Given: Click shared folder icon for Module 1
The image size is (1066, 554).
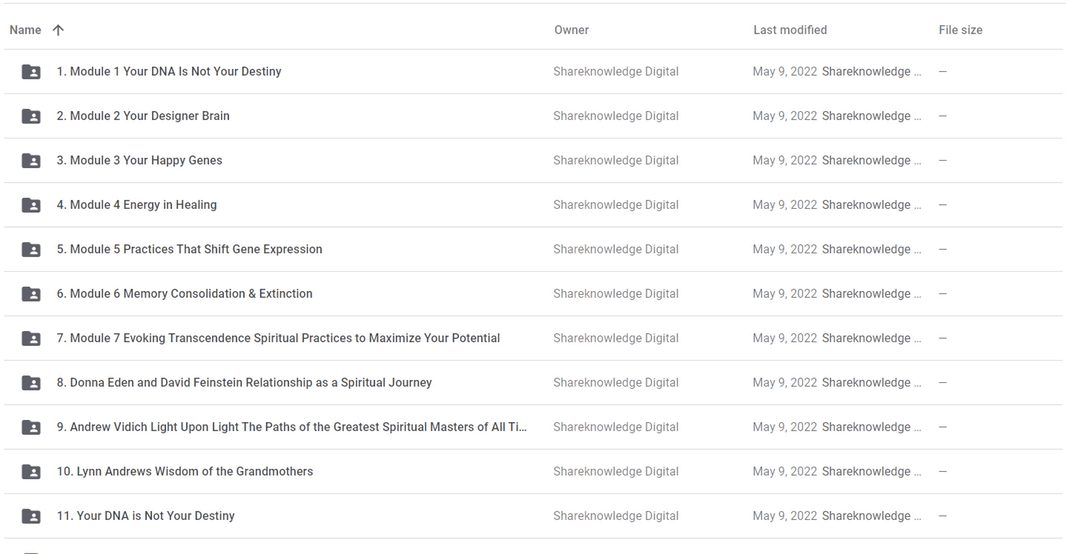Looking at the screenshot, I should click(x=31, y=71).
